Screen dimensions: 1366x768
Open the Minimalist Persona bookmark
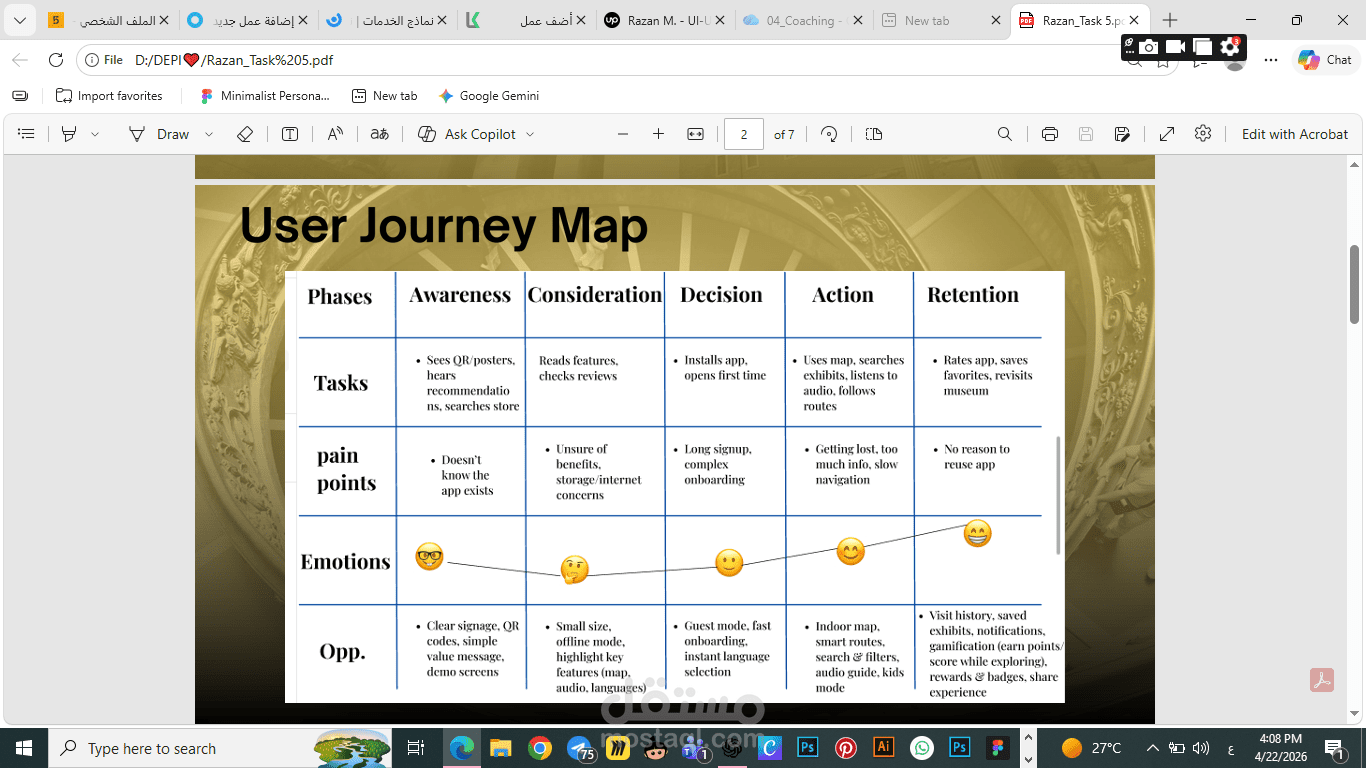click(264, 96)
